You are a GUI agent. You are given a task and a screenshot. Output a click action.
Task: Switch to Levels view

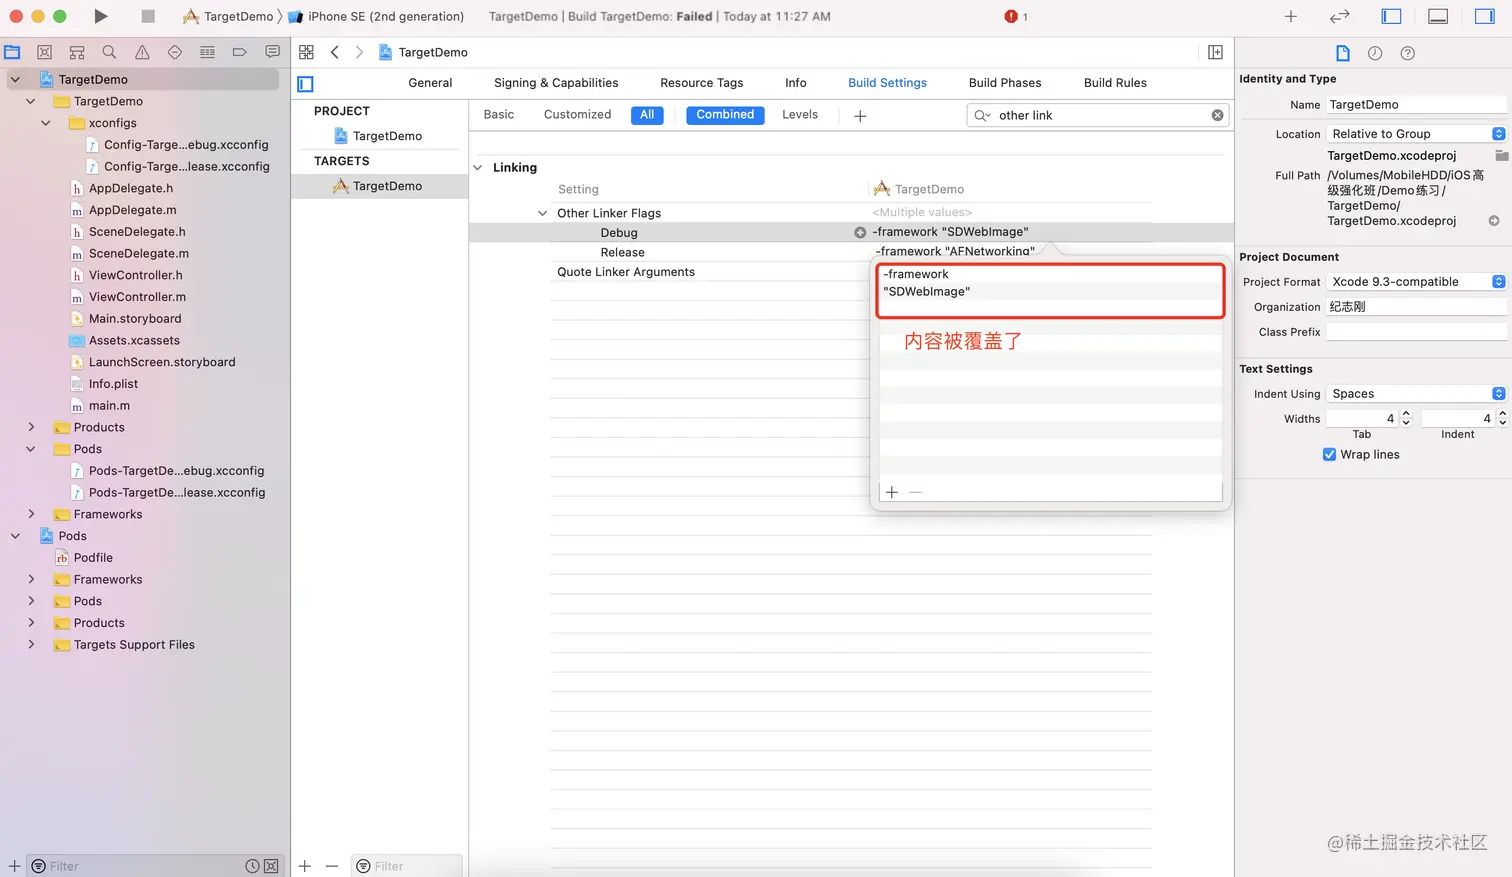(800, 115)
